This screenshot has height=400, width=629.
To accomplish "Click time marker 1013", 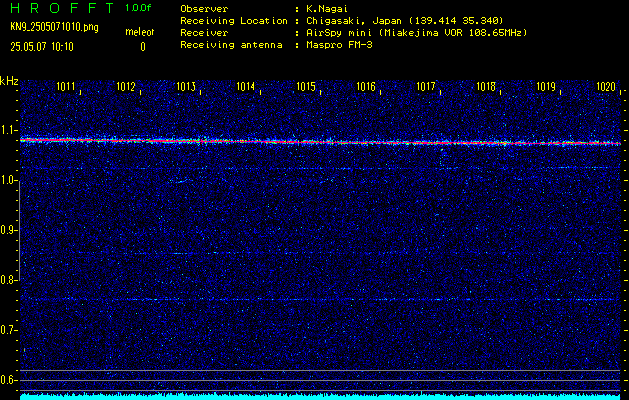I will click(186, 86).
